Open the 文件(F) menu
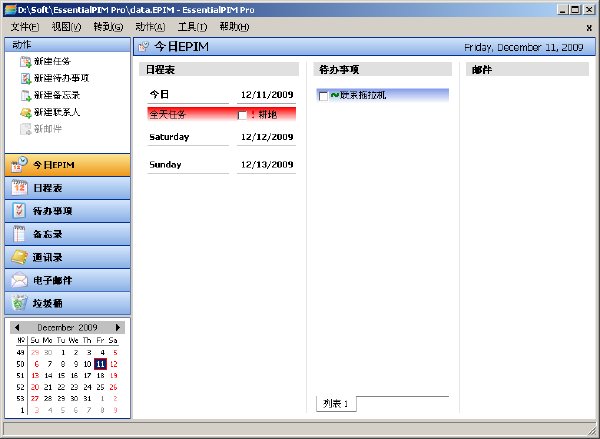Screen dimensions: 600x439 25,27
